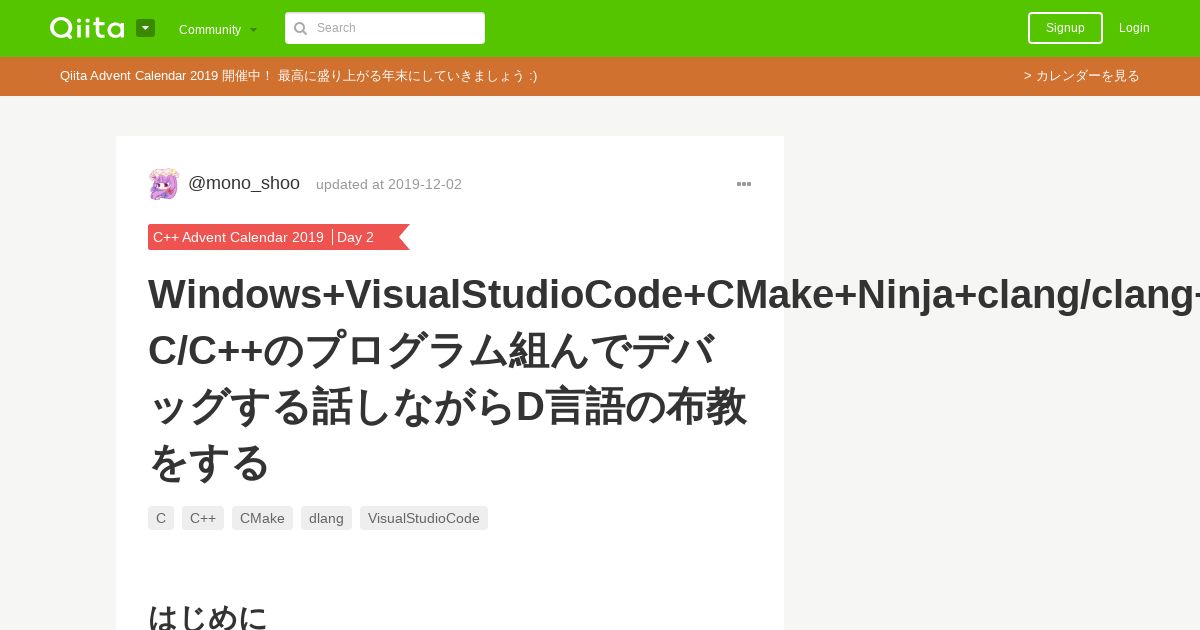
Task: Open the Login link
Action: pyautogui.click(x=1134, y=28)
